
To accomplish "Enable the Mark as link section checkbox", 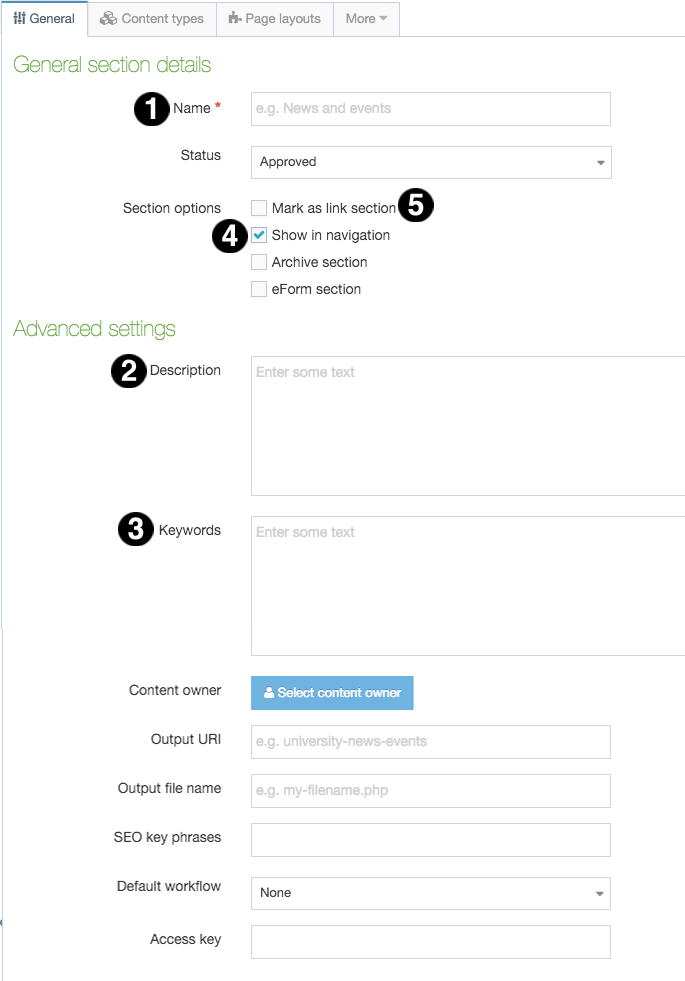I will click(259, 208).
